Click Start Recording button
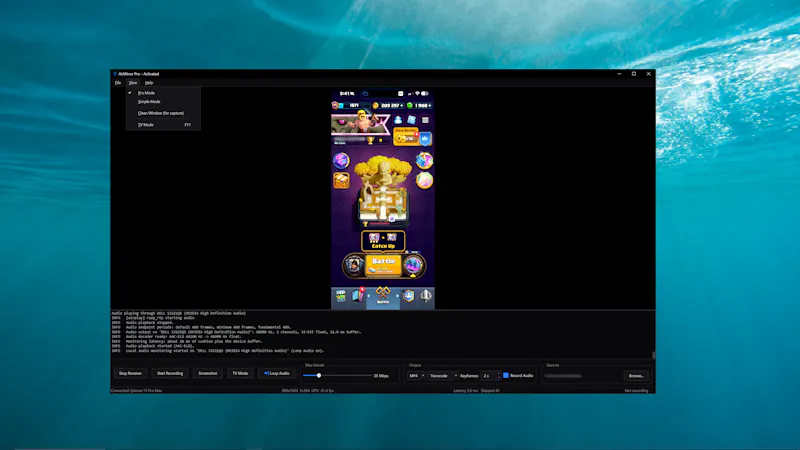 [170, 373]
